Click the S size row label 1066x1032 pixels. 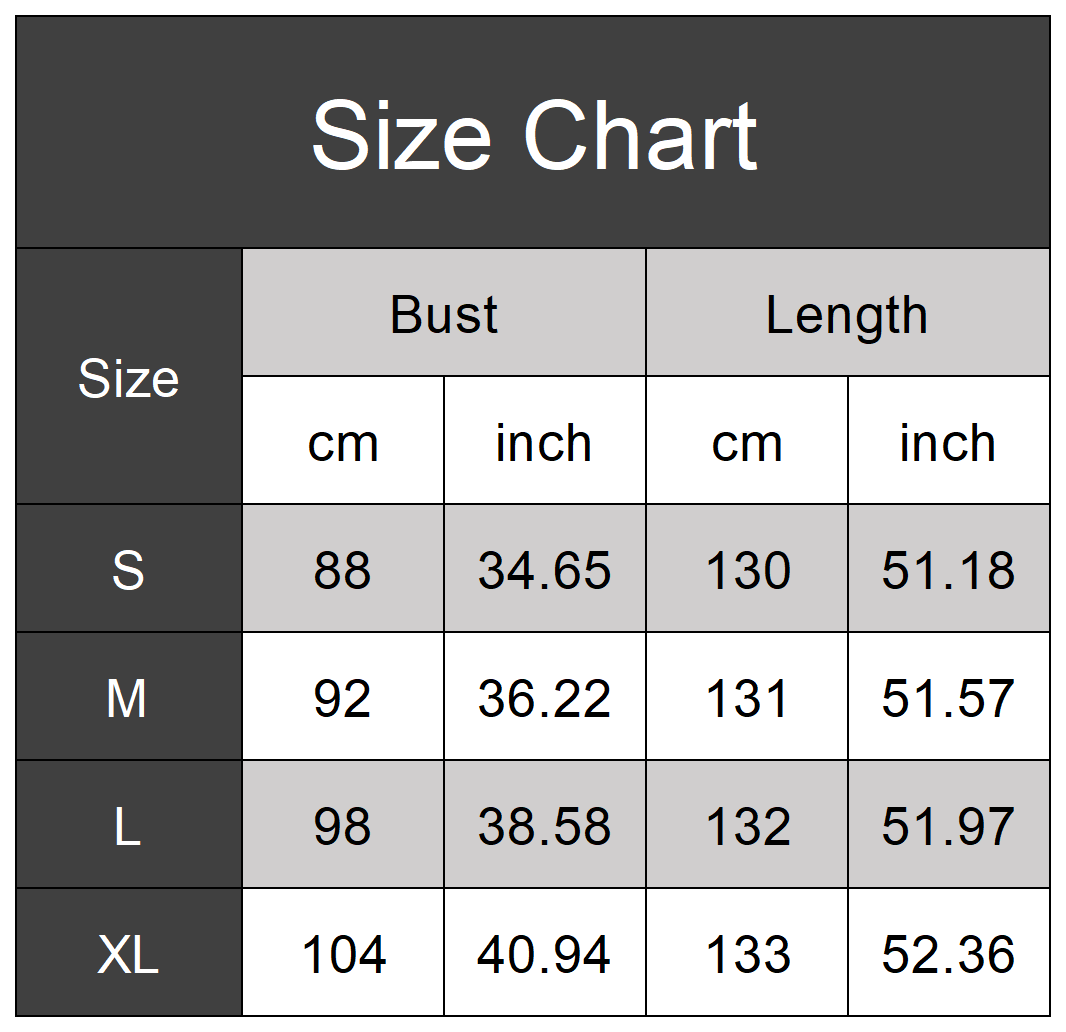point(129,570)
